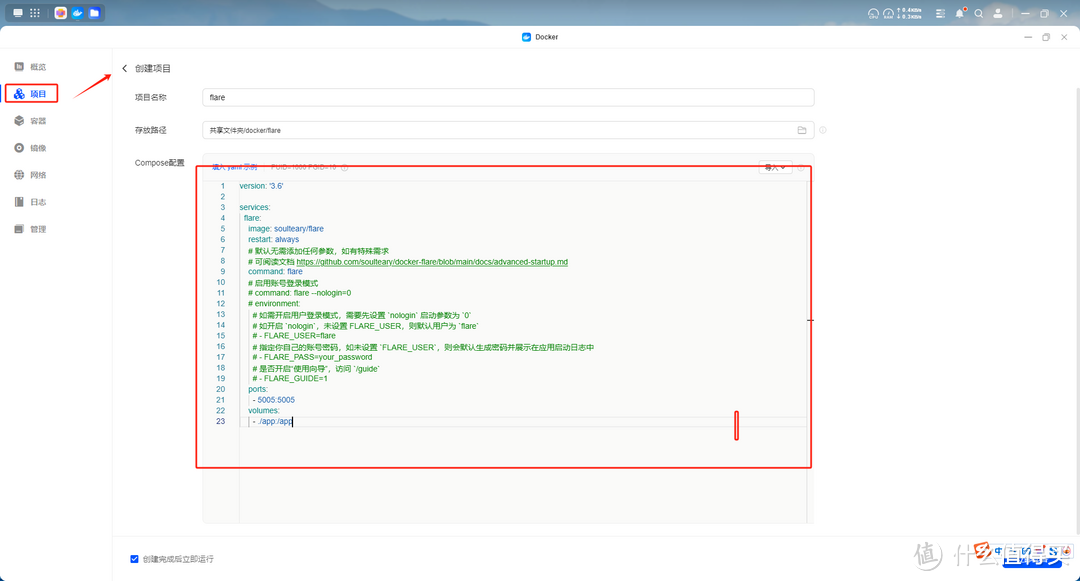Go back from the 创建项目 page
This screenshot has width=1080, height=581.
pos(125,69)
